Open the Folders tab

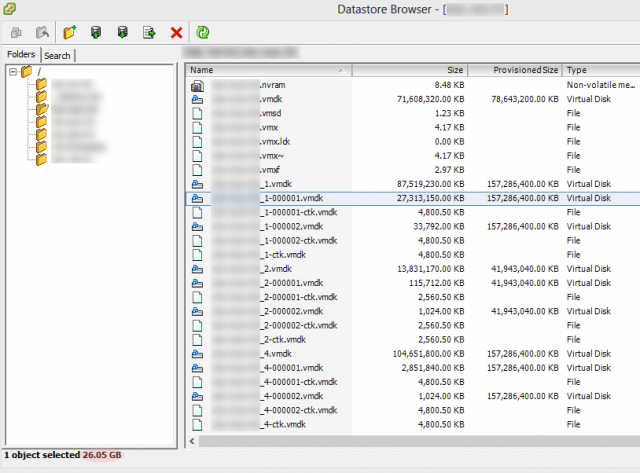[20, 56]
